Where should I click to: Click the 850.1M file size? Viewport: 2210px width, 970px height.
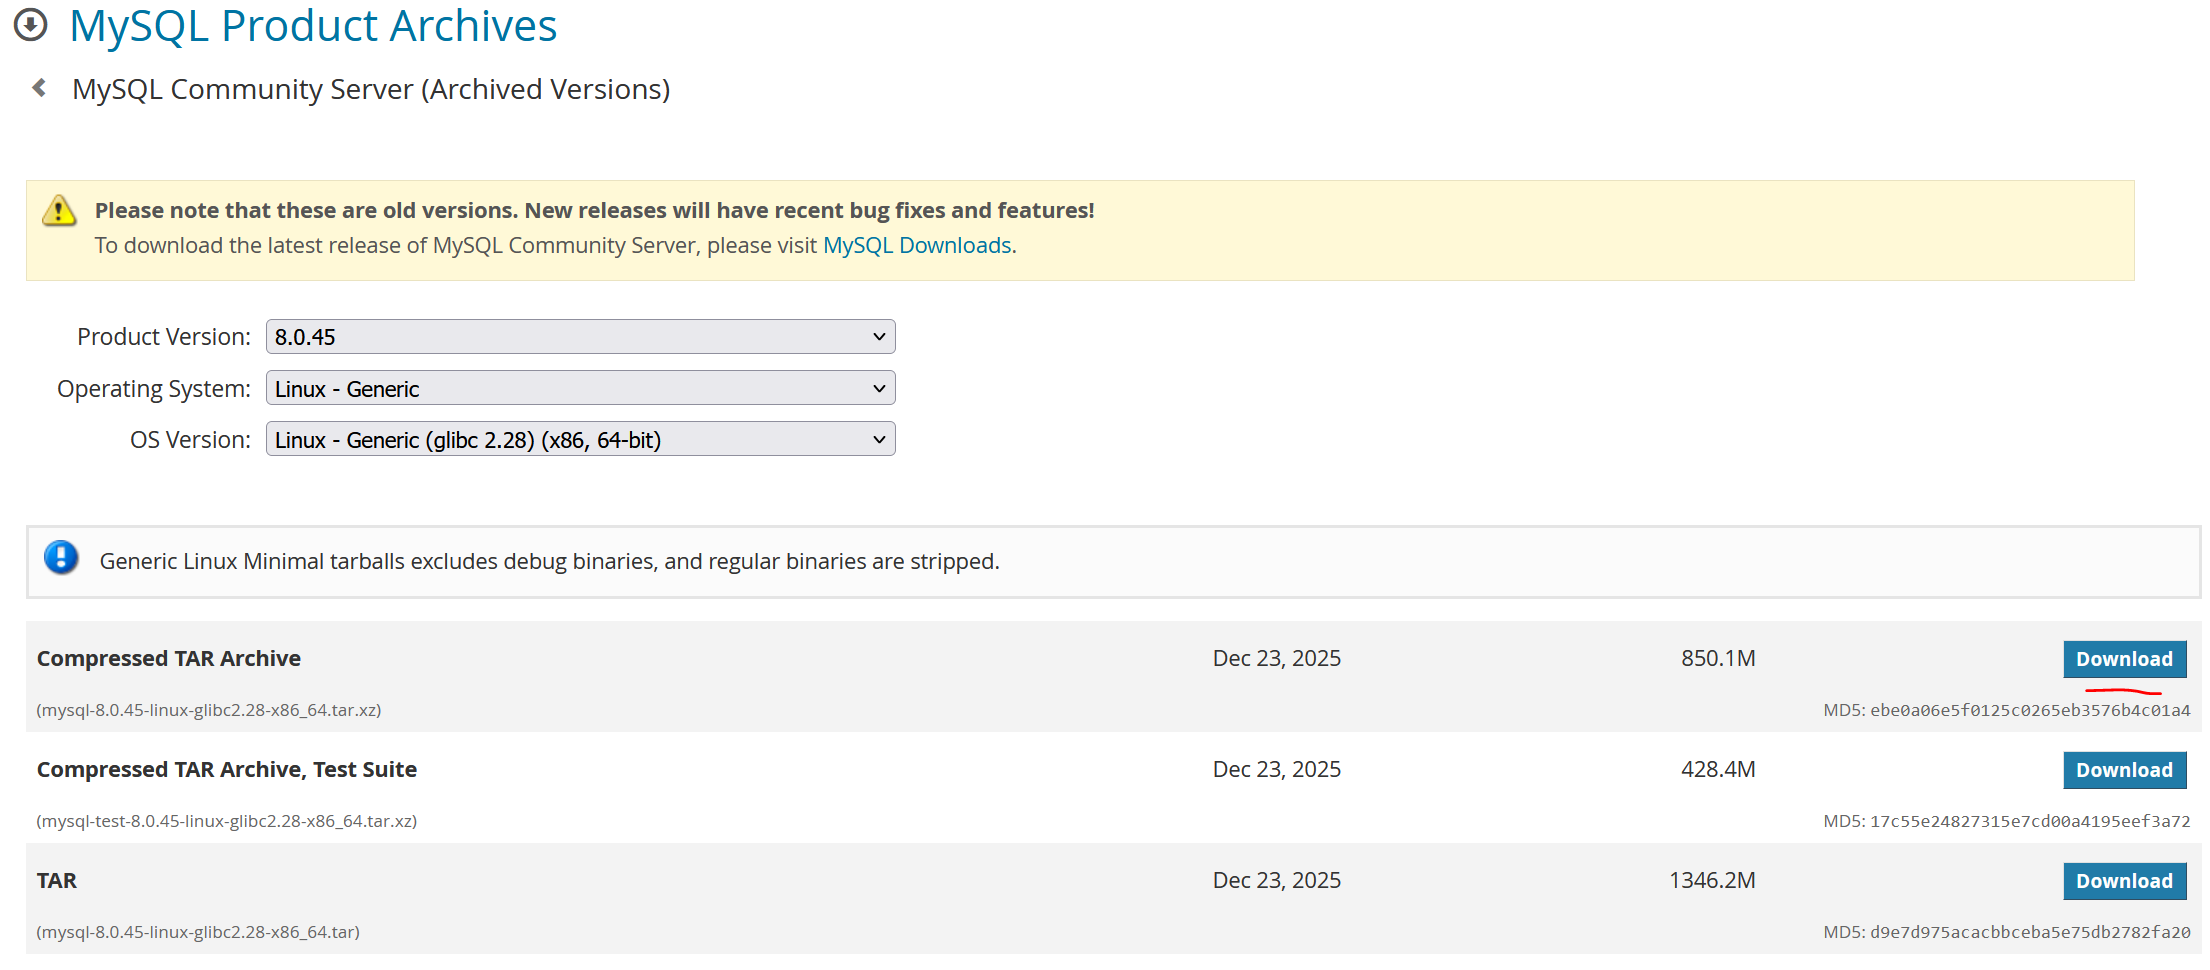(x=1718, y=658)
